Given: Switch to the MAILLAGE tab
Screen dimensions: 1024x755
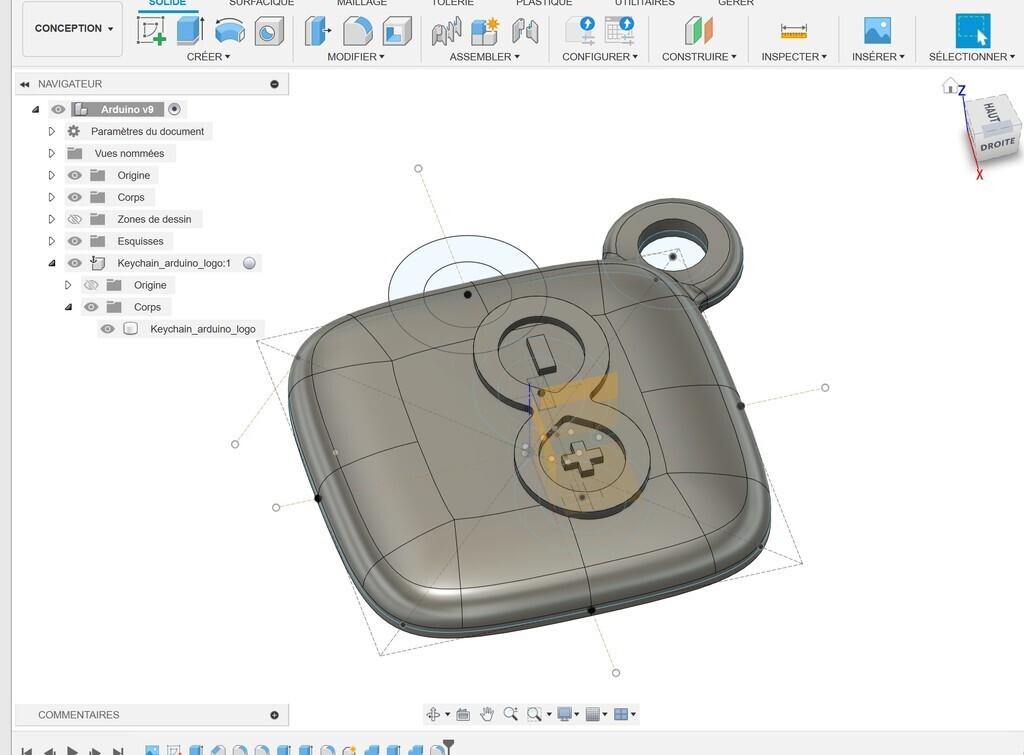Looking at the screenshot, I should (x=362, y=3).
